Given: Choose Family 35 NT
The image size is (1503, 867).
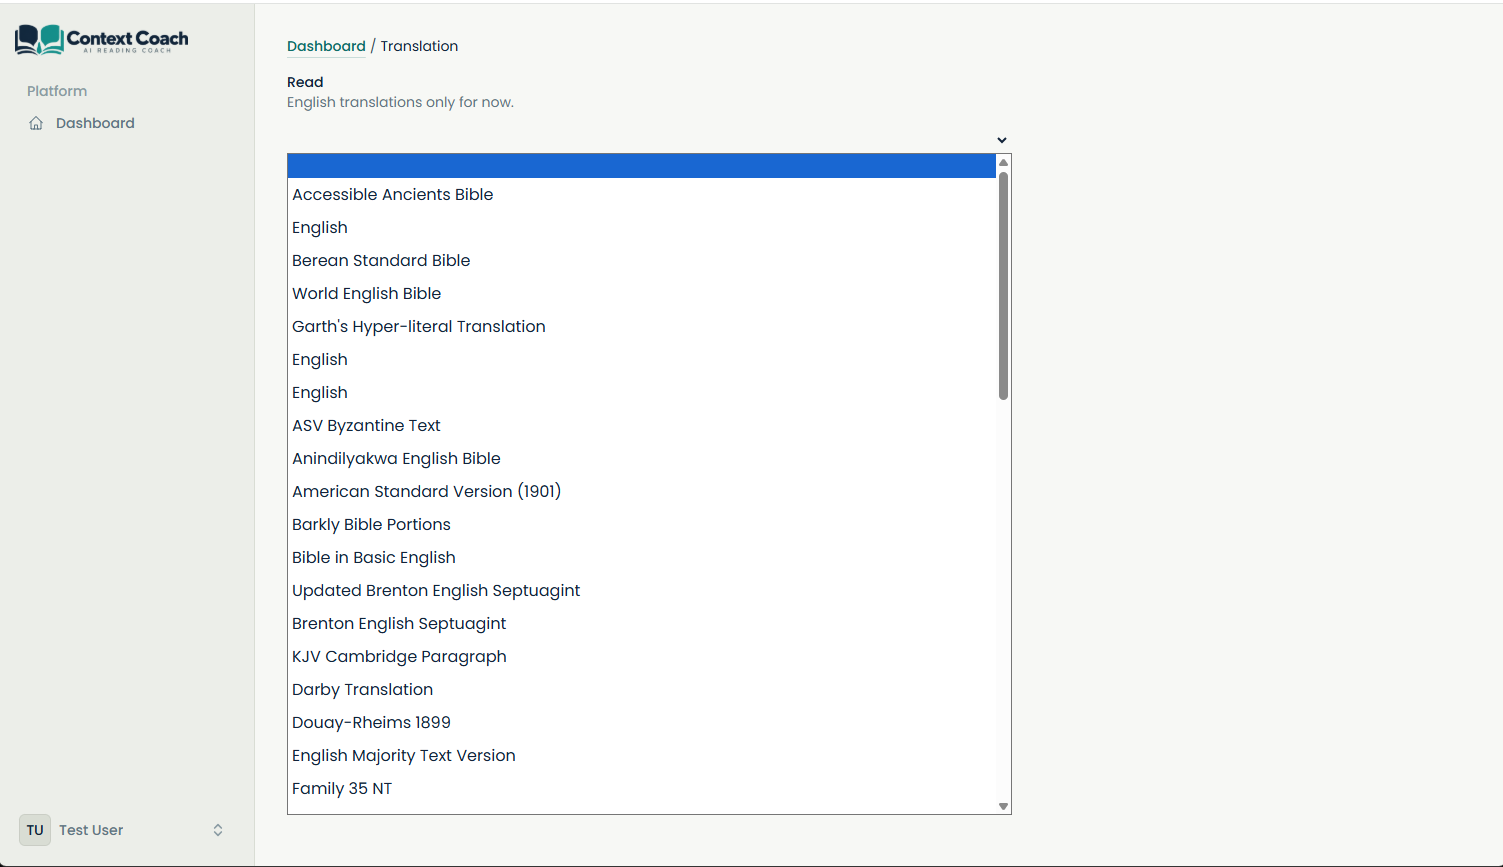Looking at the screenshot, I should tap(641, 789).
